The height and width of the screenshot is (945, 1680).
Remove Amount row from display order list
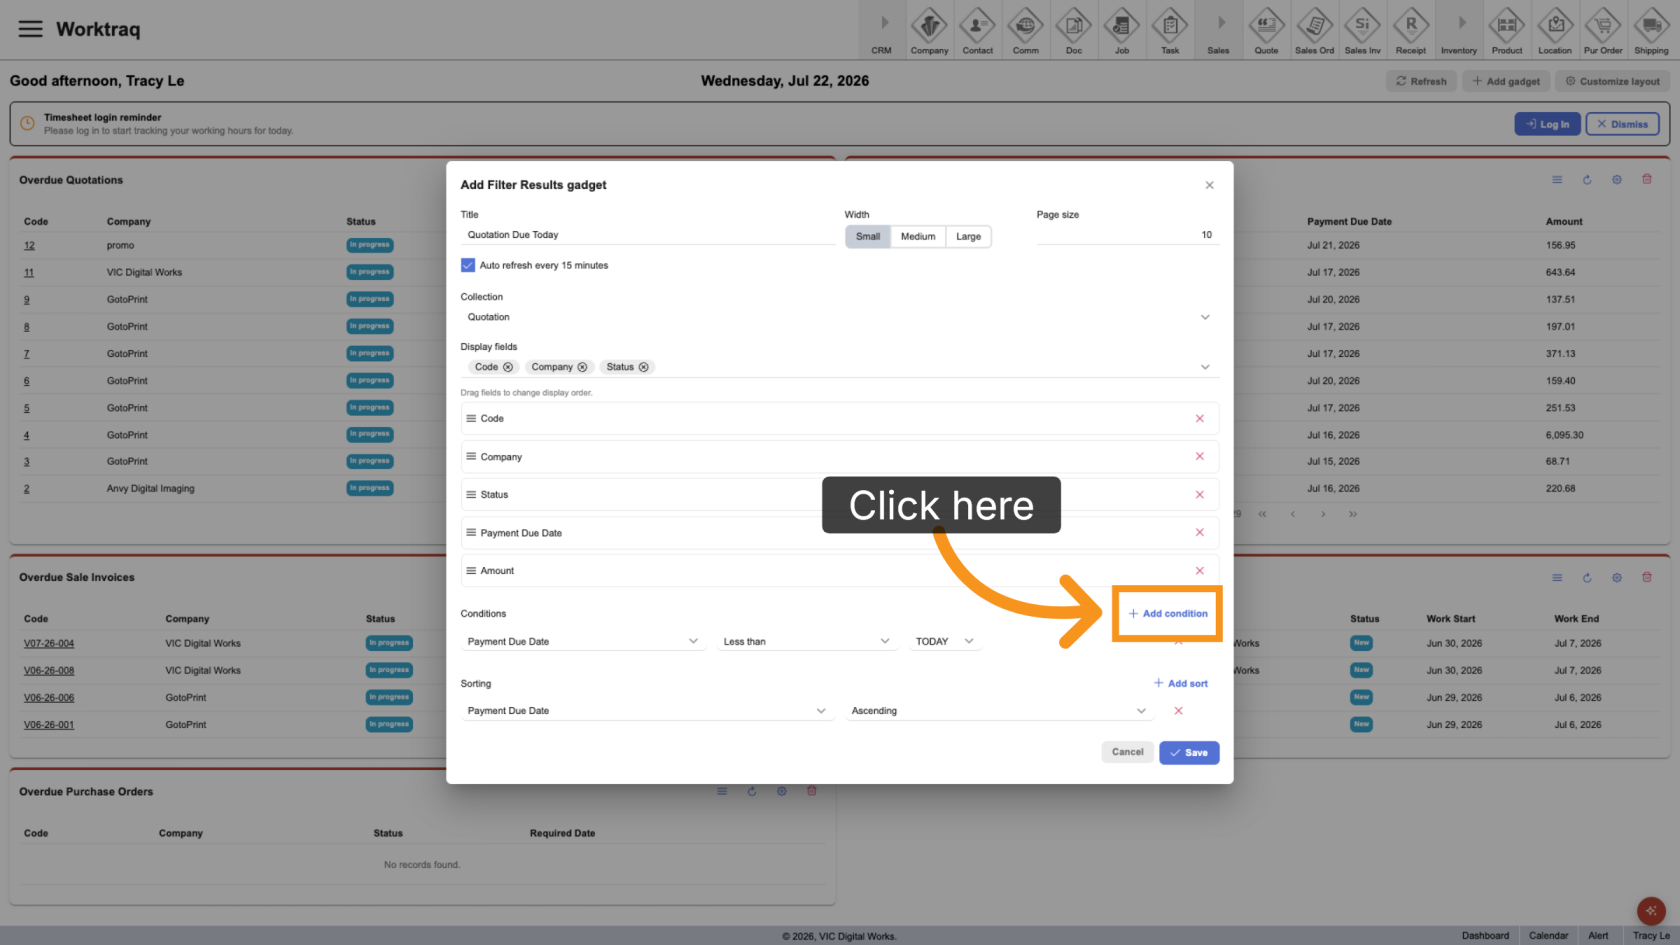coord(1199,571)
